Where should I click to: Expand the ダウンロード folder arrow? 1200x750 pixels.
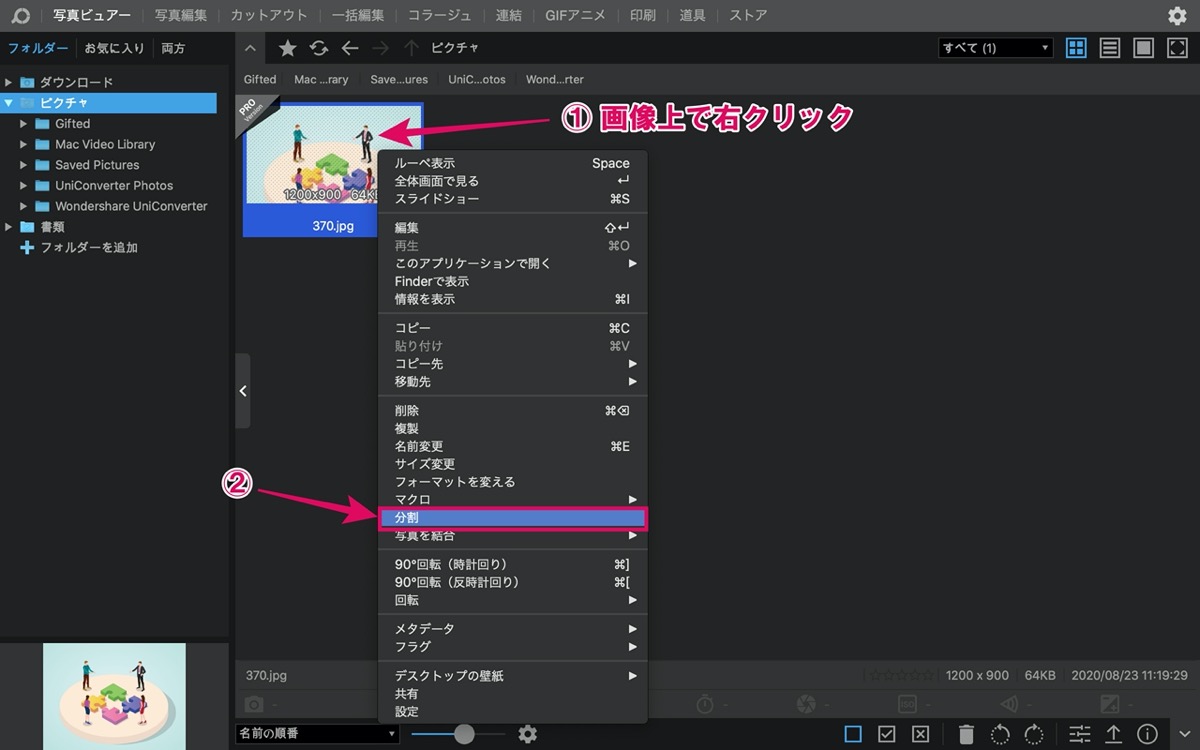tap(8, 82)
